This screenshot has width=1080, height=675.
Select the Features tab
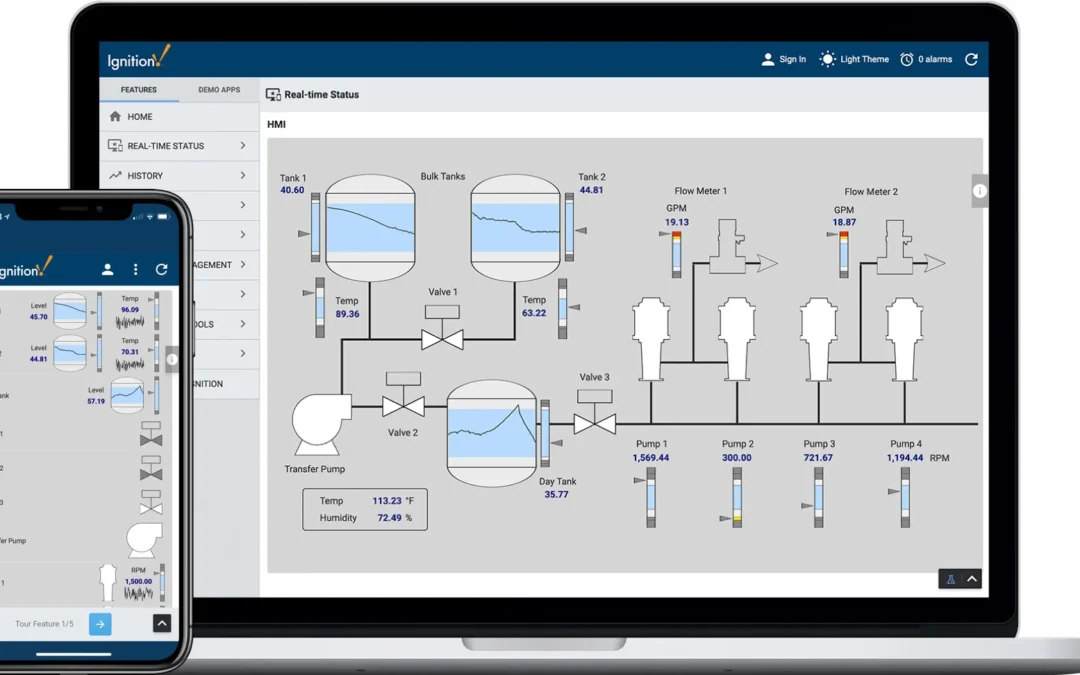pyautogui.click(x=138, y=90)
